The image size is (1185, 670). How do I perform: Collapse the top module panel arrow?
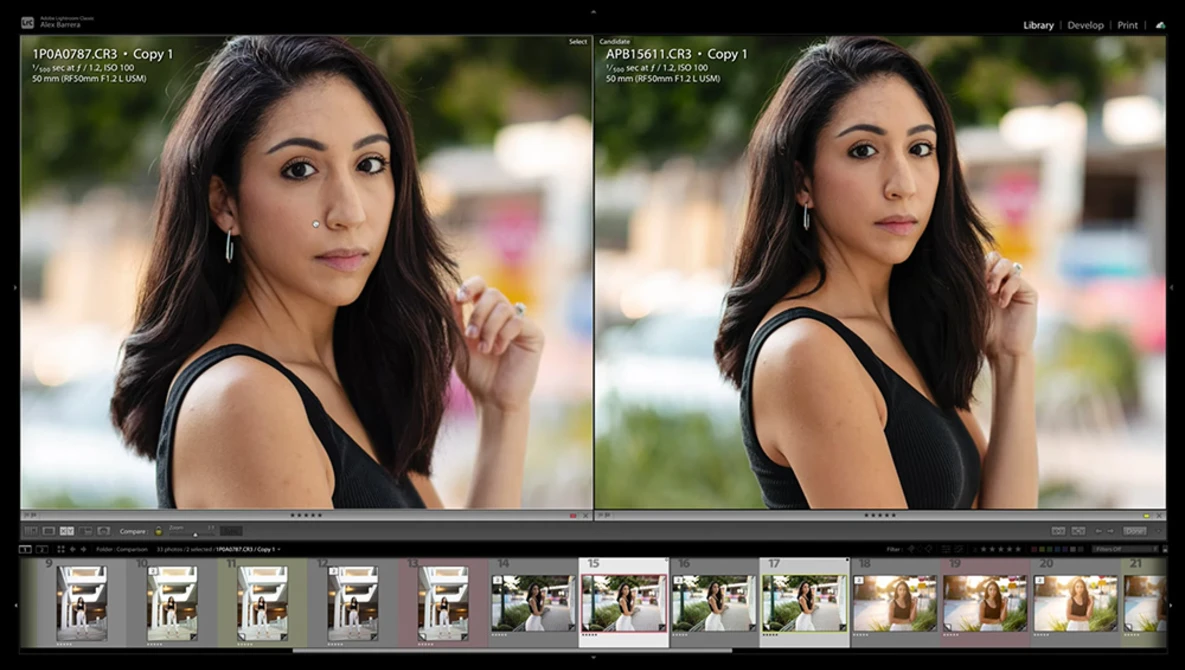[x=592, y=11]
